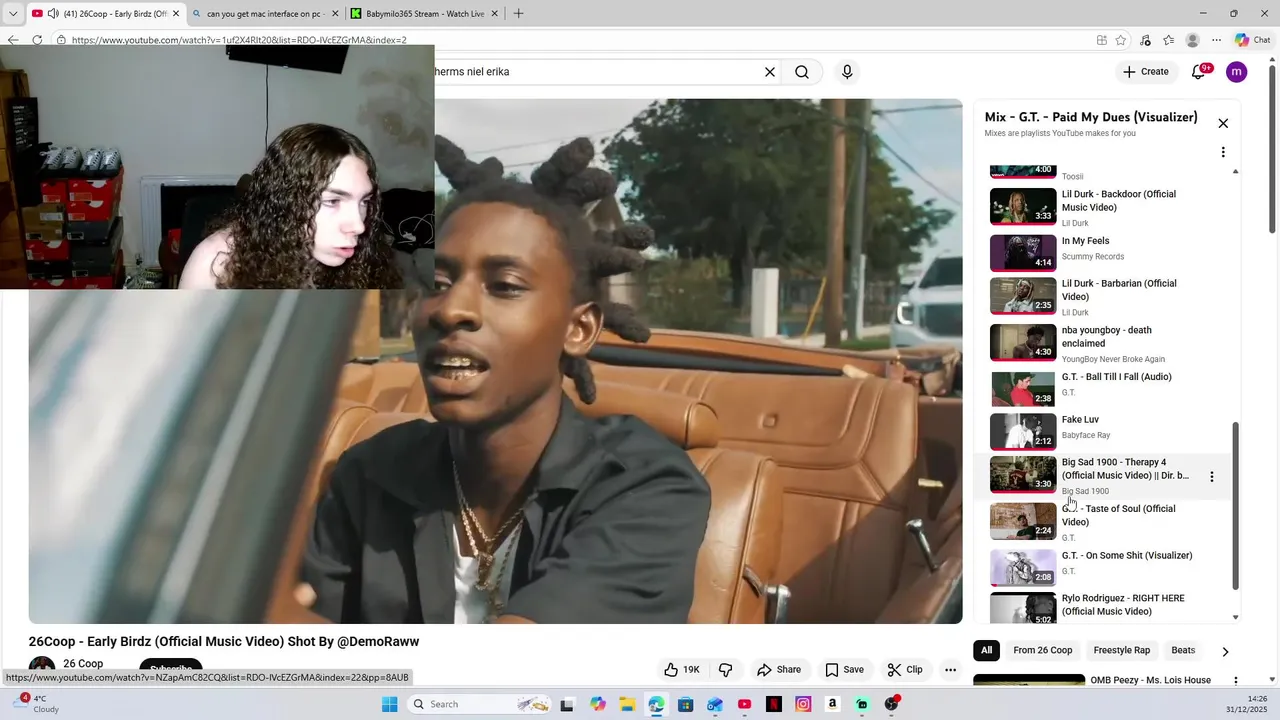
Task: Mute the YouTube tab via speaker icon
Action: click(53, 14)
